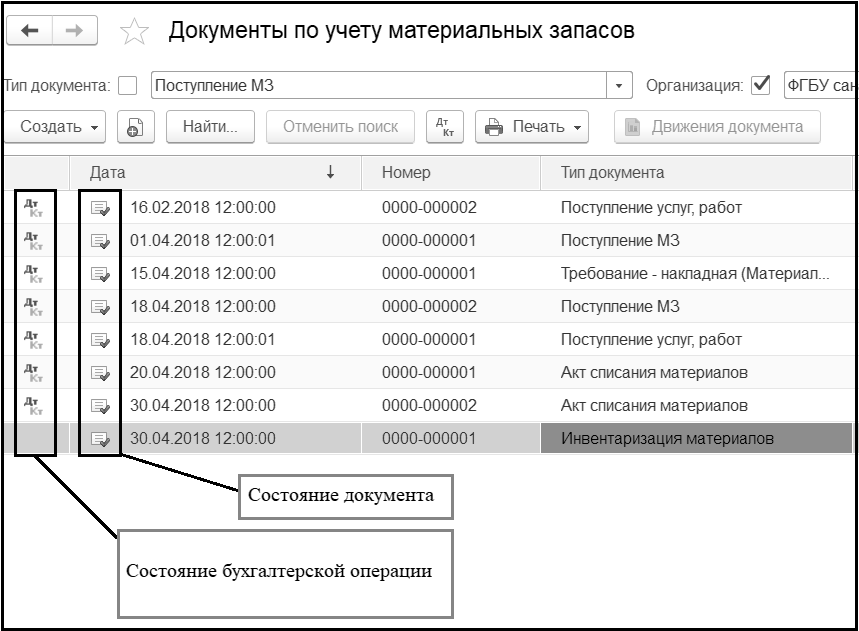859x631 pixels.
Task: Click the Дт/Кт toolbar button
Action: pos(445,127)
